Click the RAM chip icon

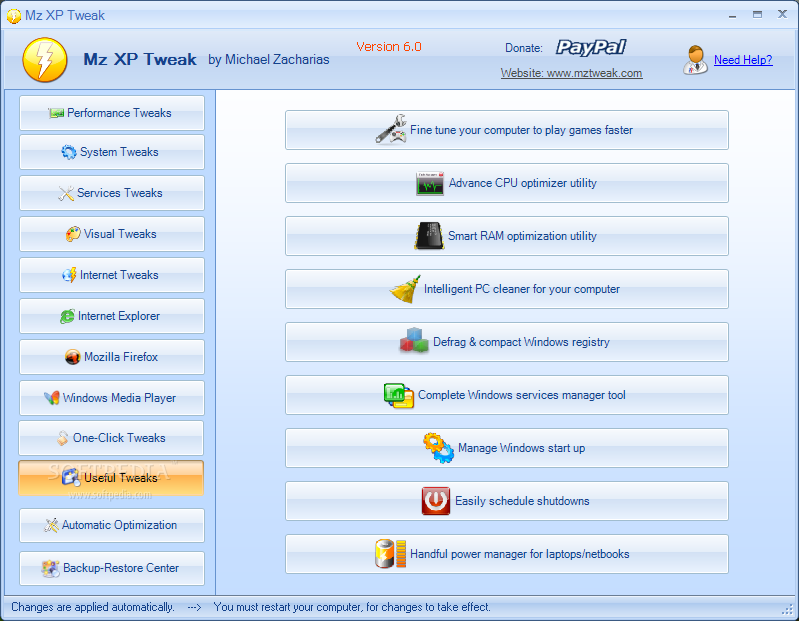point(430,236)
